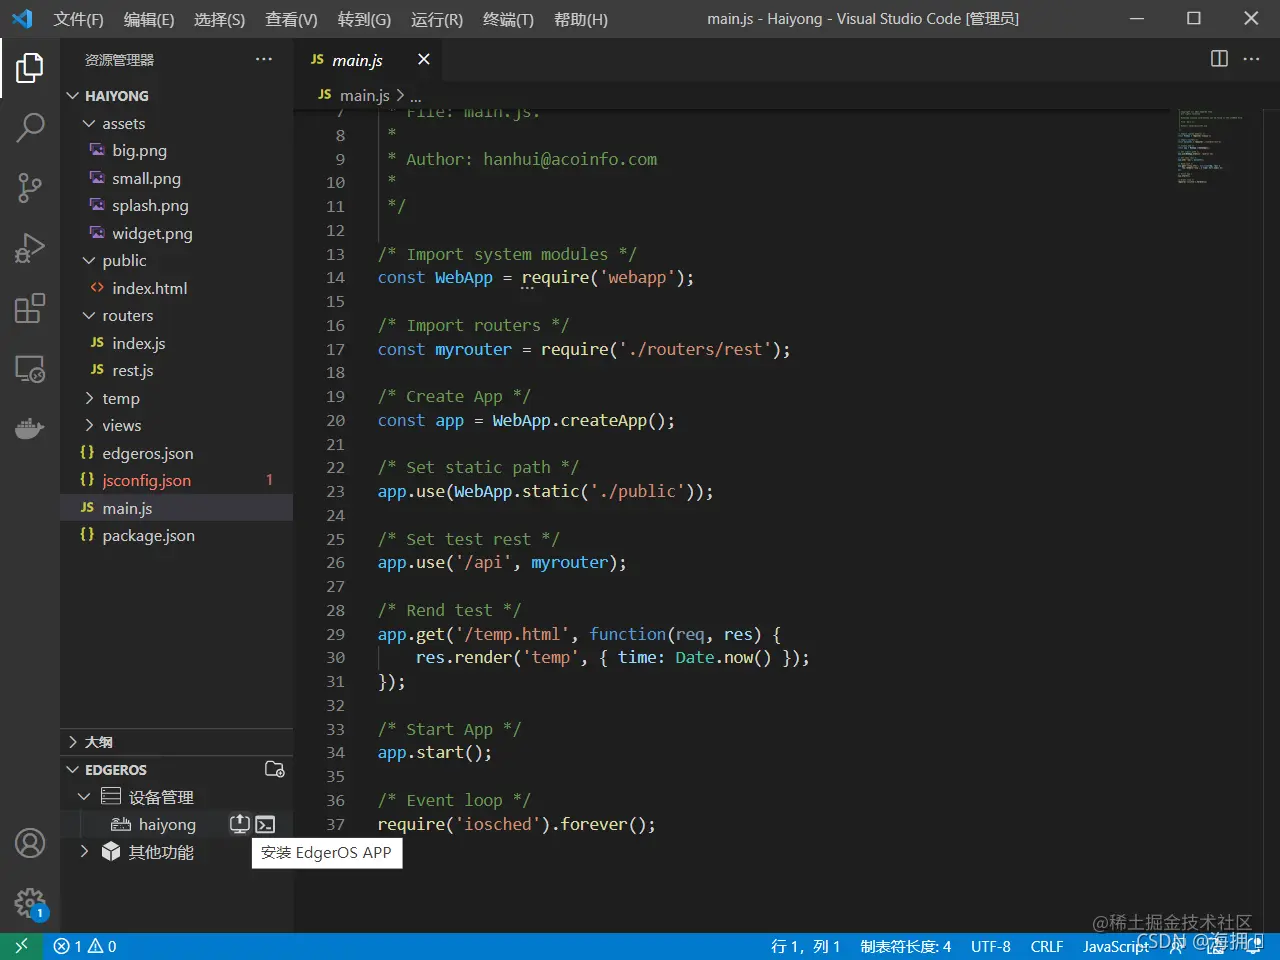Change the CRLF end of line sequence
1280x960 pixels.
(1047, 946)
